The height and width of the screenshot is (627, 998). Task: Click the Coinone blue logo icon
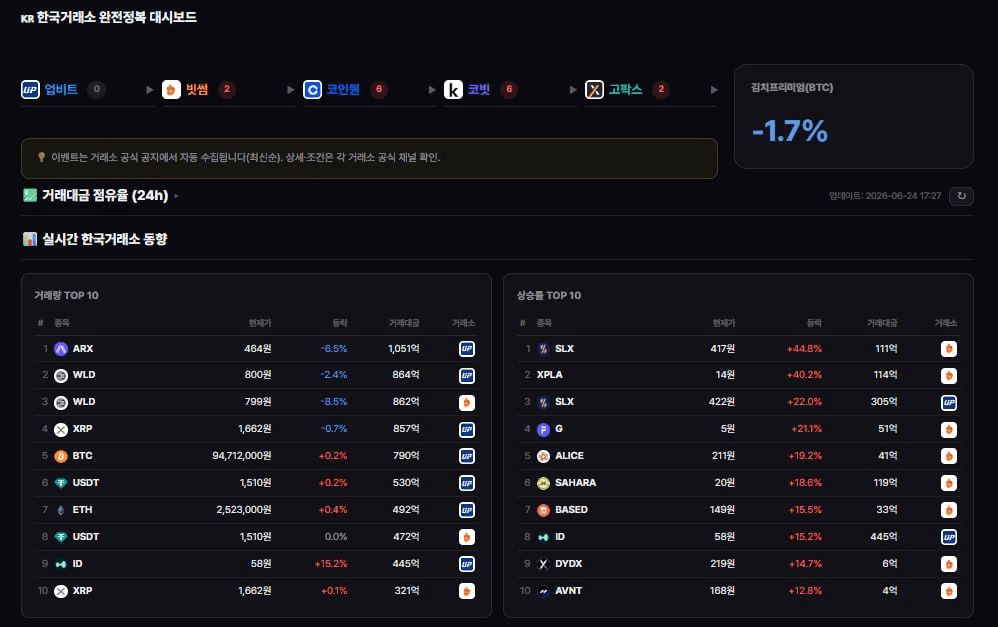pyautogui.click(x=313, y=90)
